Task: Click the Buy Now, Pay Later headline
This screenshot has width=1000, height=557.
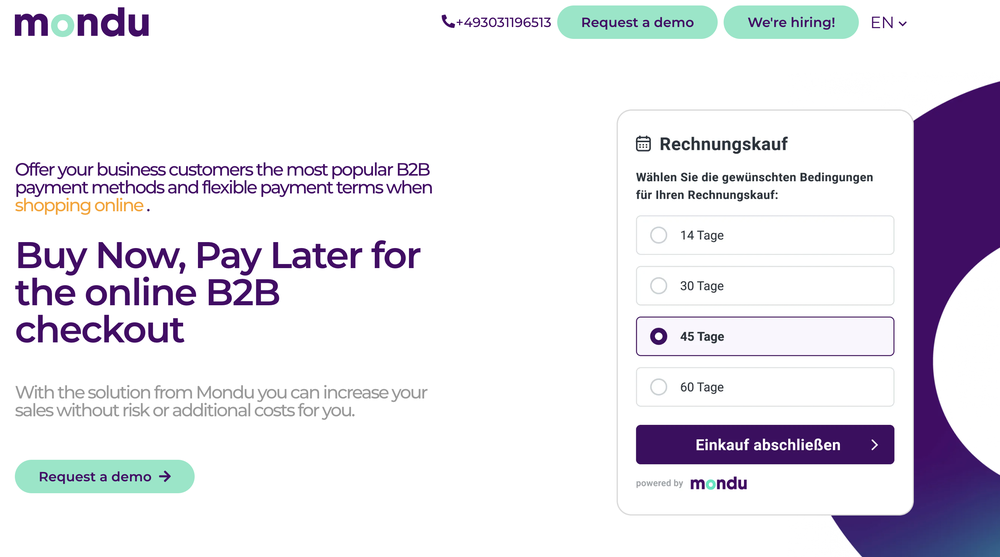Action: (x=217, y=292)
